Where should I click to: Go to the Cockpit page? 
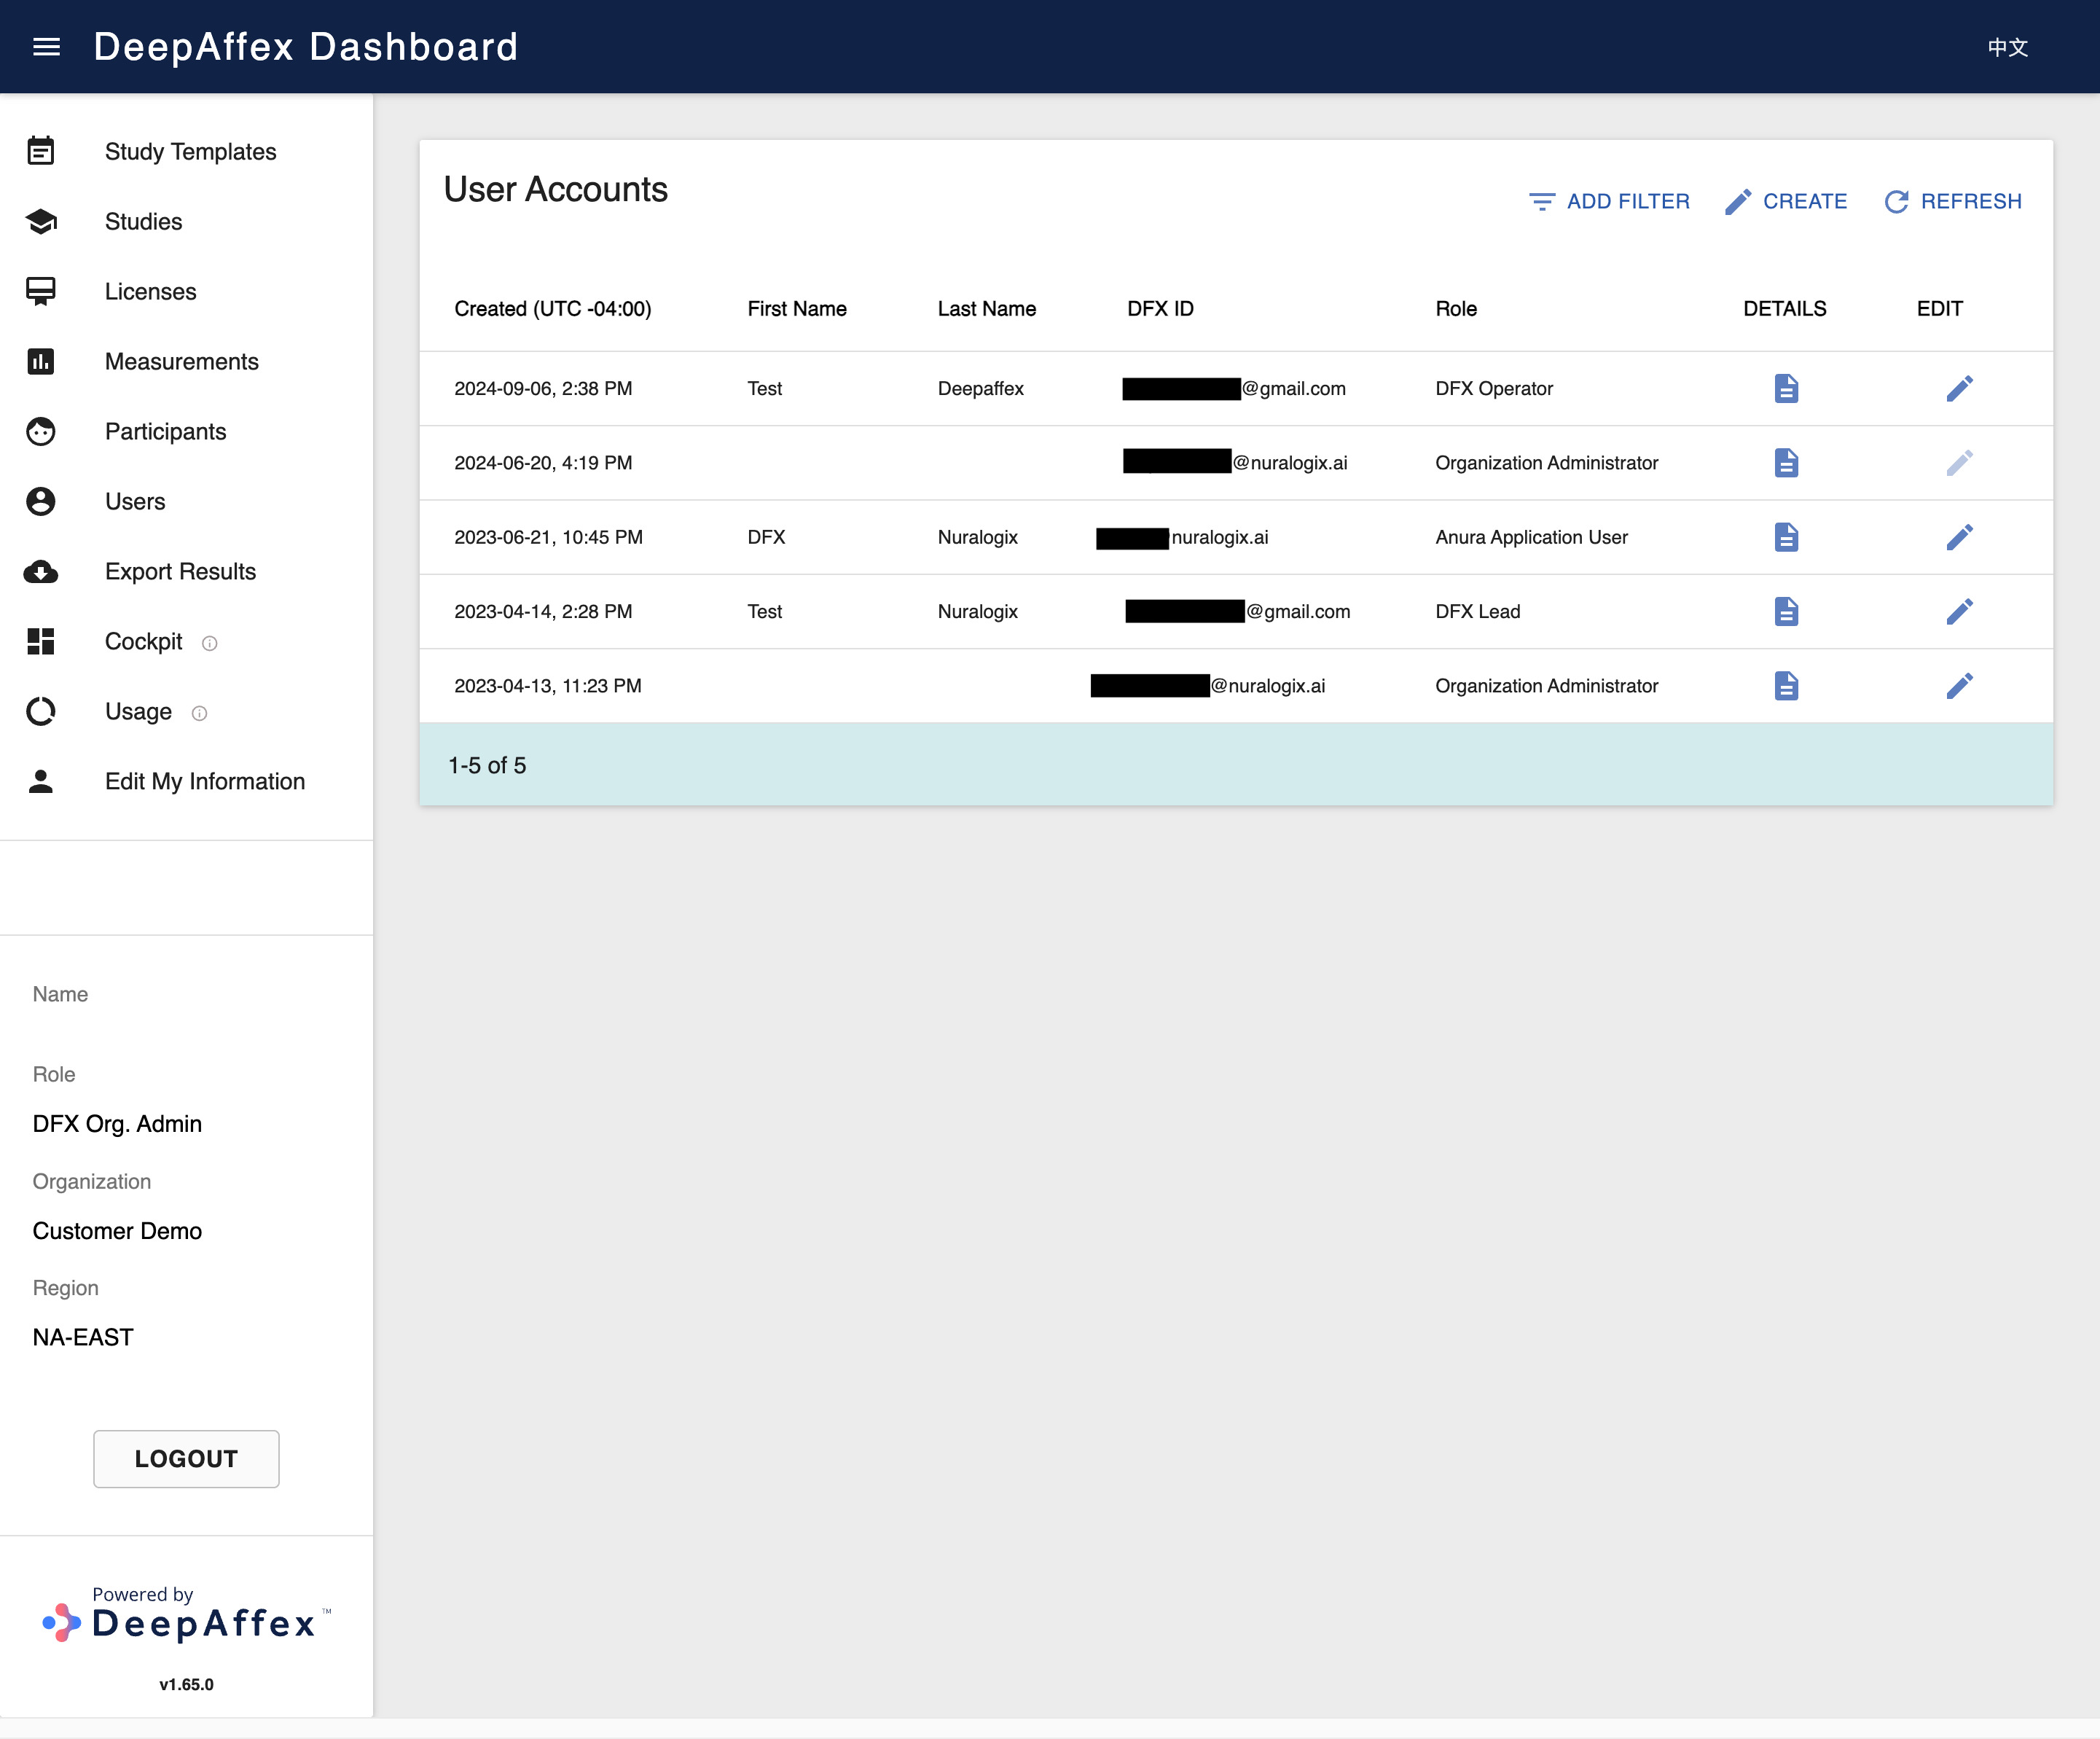point(143,641)
